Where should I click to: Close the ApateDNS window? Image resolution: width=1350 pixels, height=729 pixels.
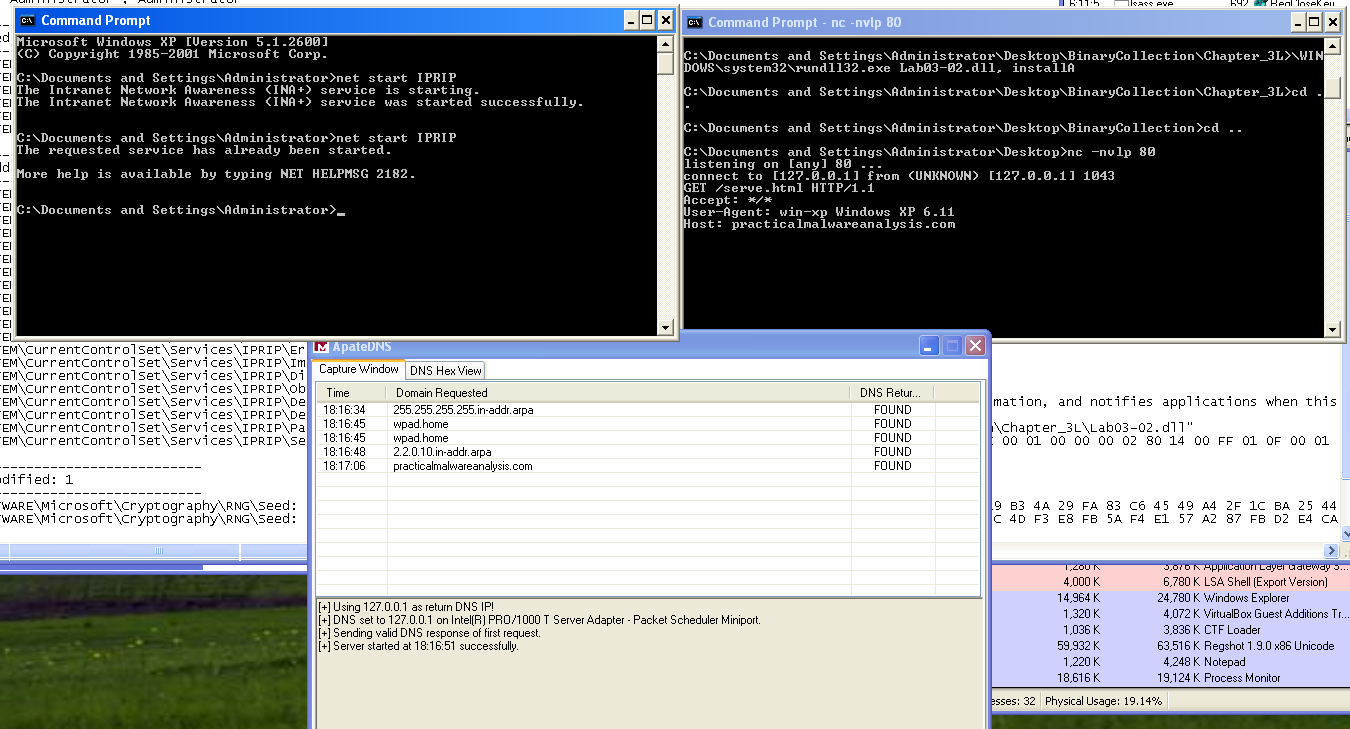pyautogui.click(x=975, y=346)
